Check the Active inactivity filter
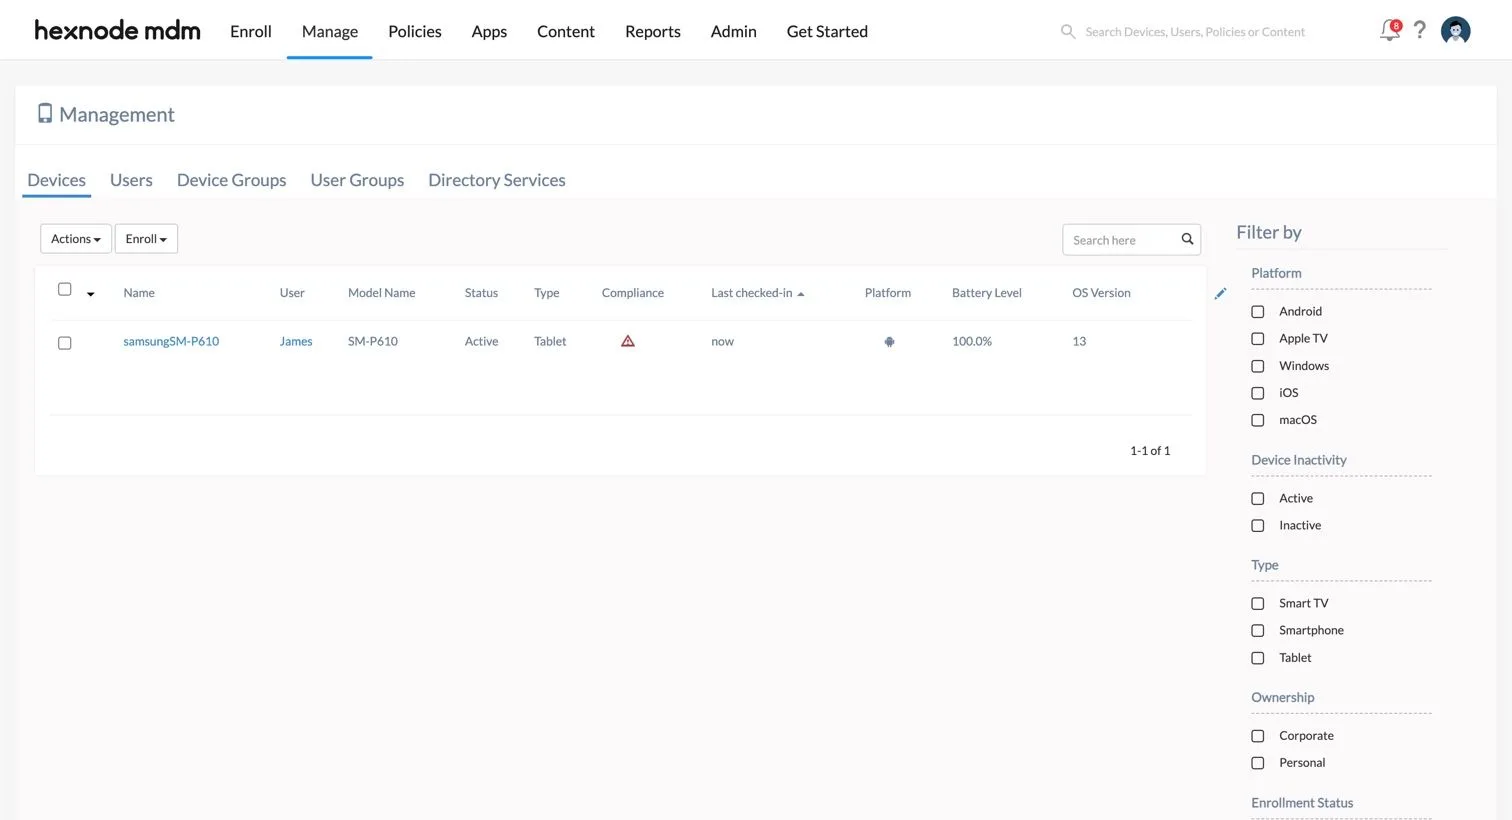Screen dimensions: 1512x820 tap(1258, 498)
